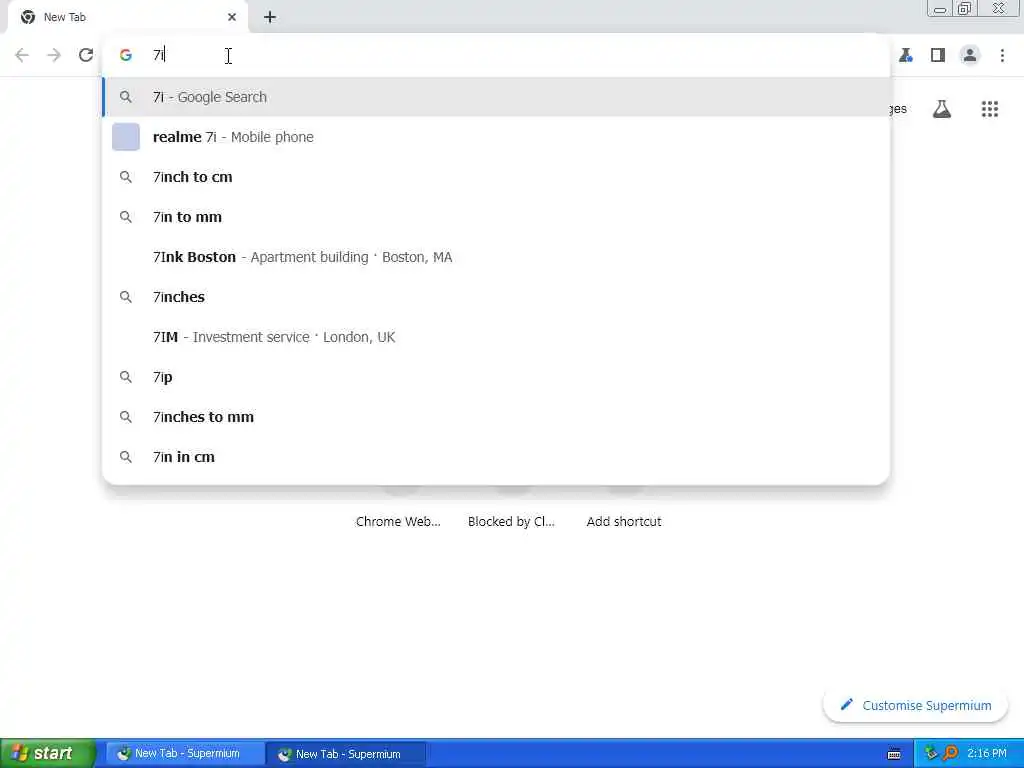Select the '7i - Google Search' suggestion
This screenshot has height=768, width=1024.
[x=496, y=97]
